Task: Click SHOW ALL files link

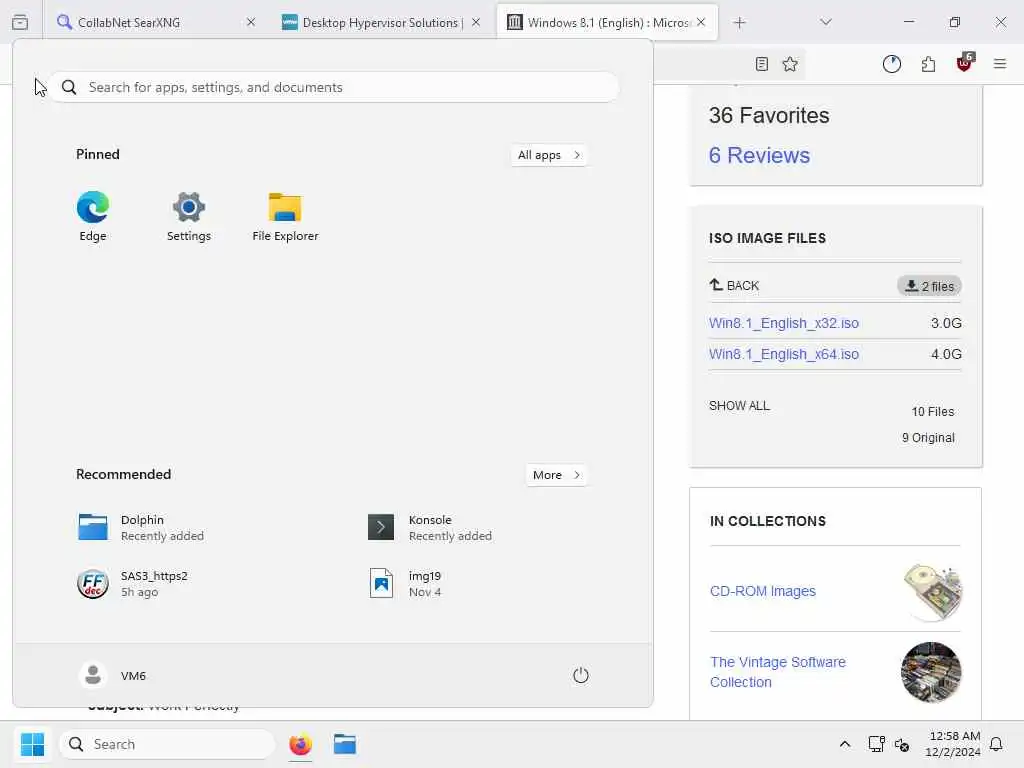Action: coord(739,406)
